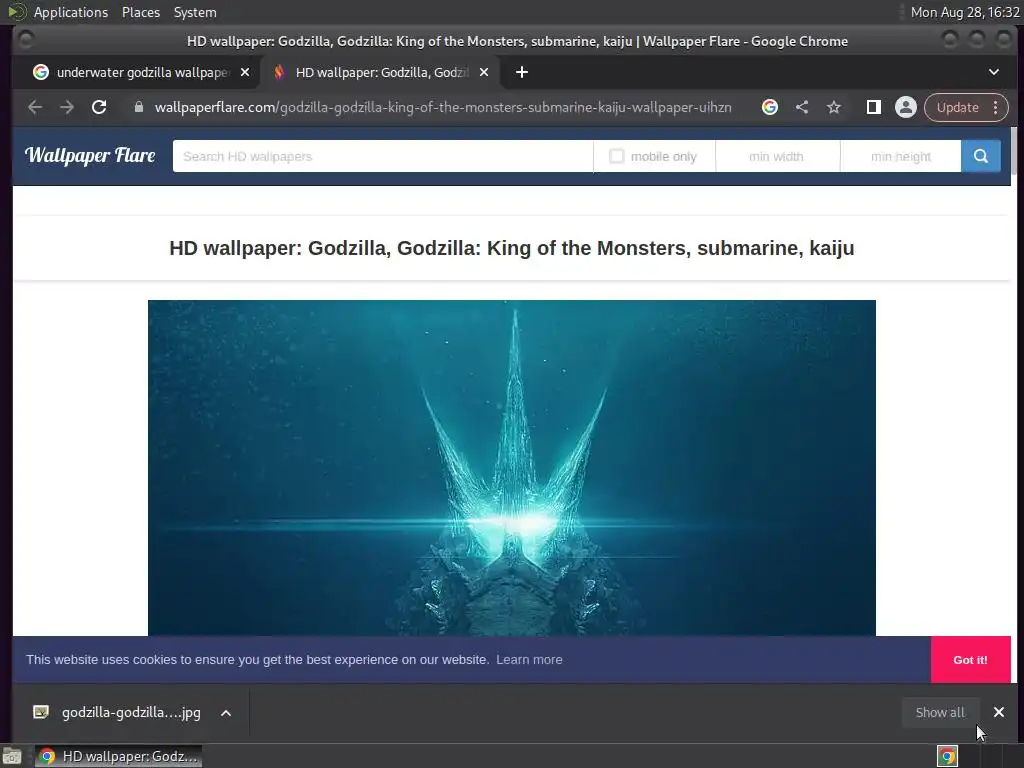Screen dimensions: 1024x768
Task: Open Learn more cookie link
Action: 529,660
